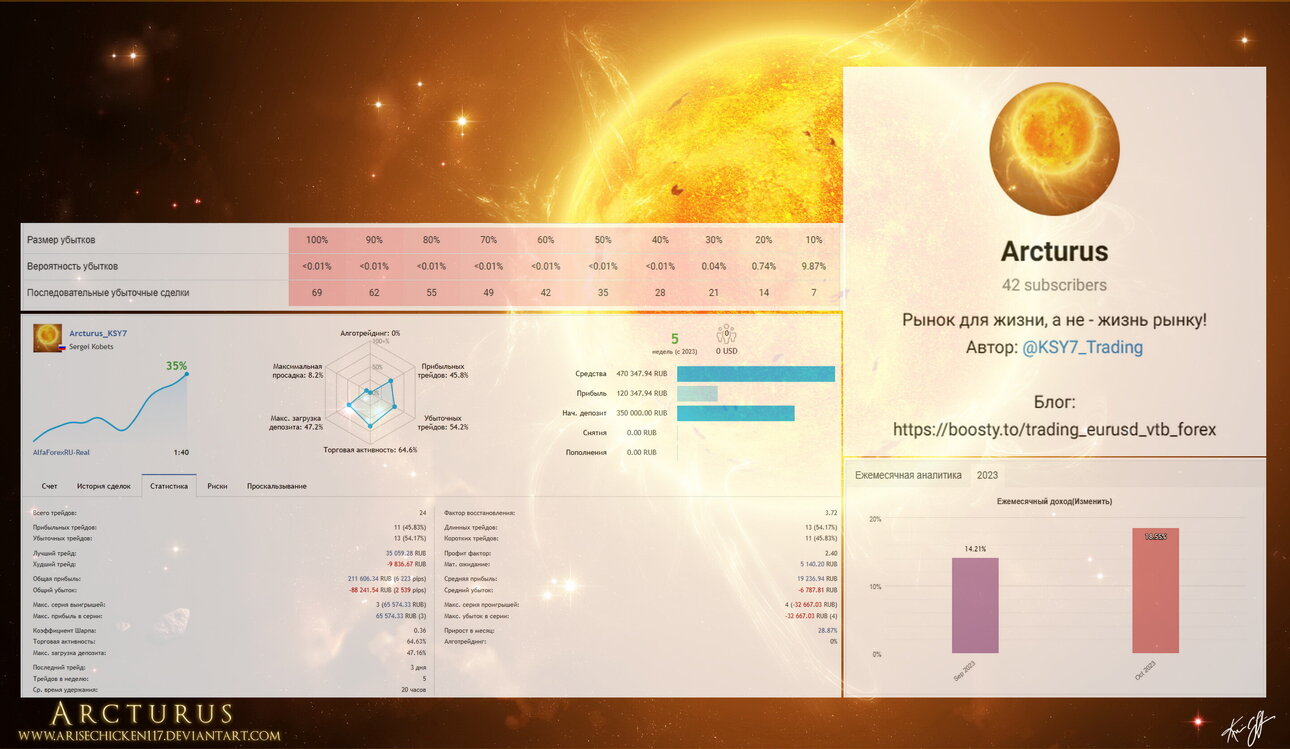Click the 470 347.94 RUB funds value
This screenshot has width=1290, height=749.
point(642,373)
